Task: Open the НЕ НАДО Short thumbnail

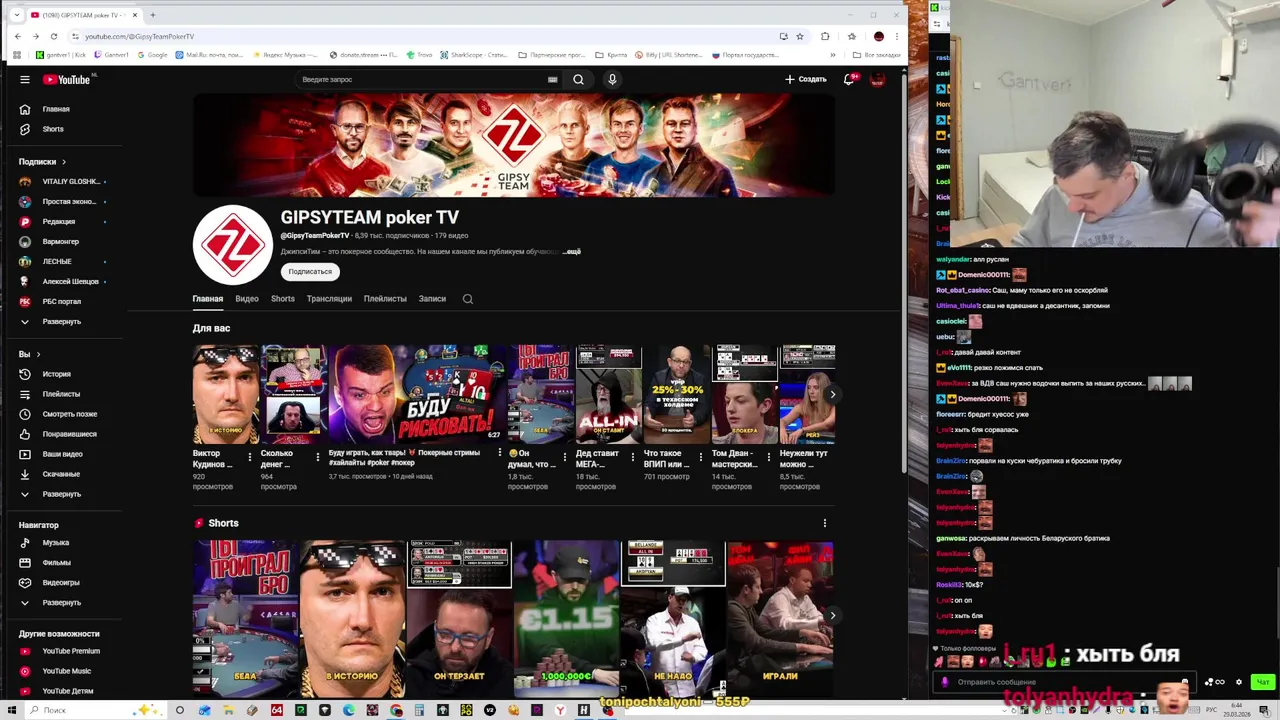Action: [x=673, y=618]
